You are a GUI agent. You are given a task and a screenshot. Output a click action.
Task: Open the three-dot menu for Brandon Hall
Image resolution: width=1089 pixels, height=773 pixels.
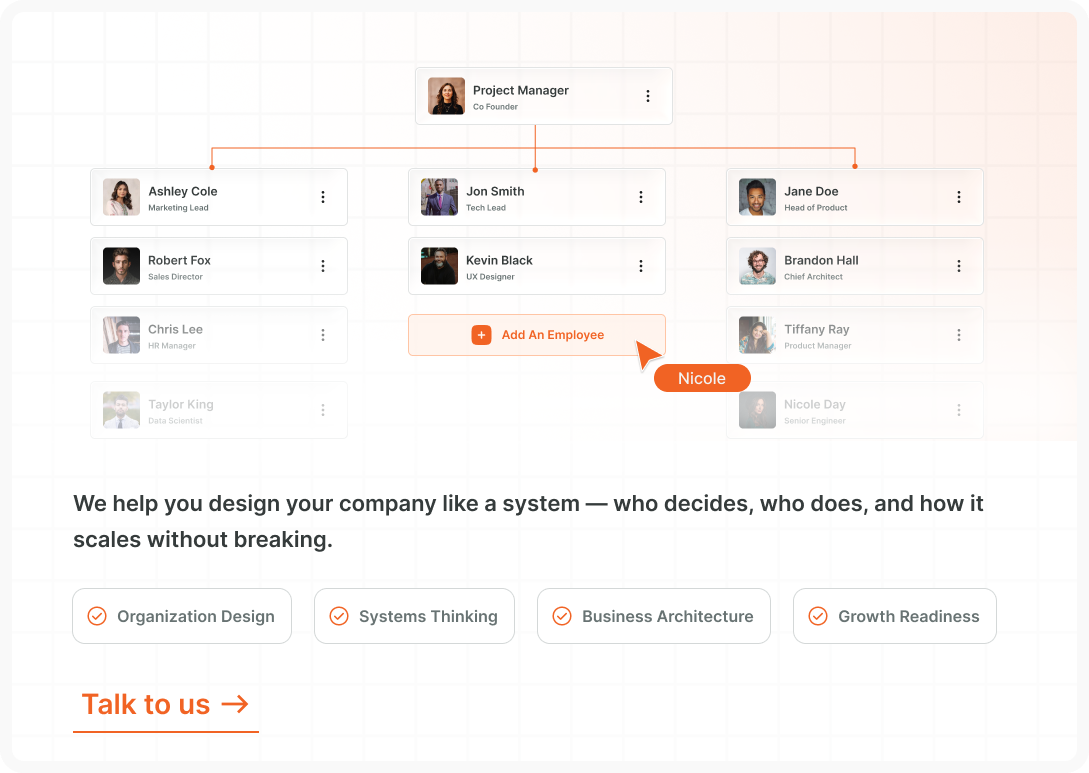click(x=959, y=266)
